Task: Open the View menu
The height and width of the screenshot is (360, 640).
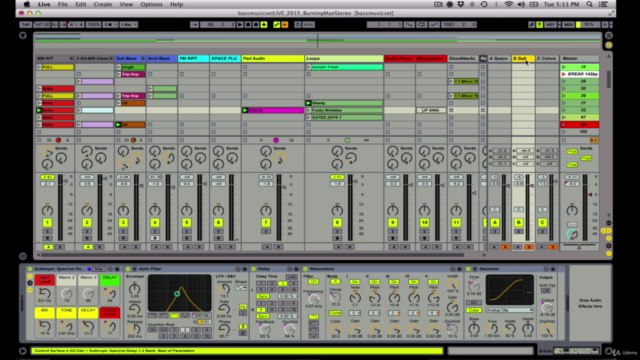Action: (126, 4)
